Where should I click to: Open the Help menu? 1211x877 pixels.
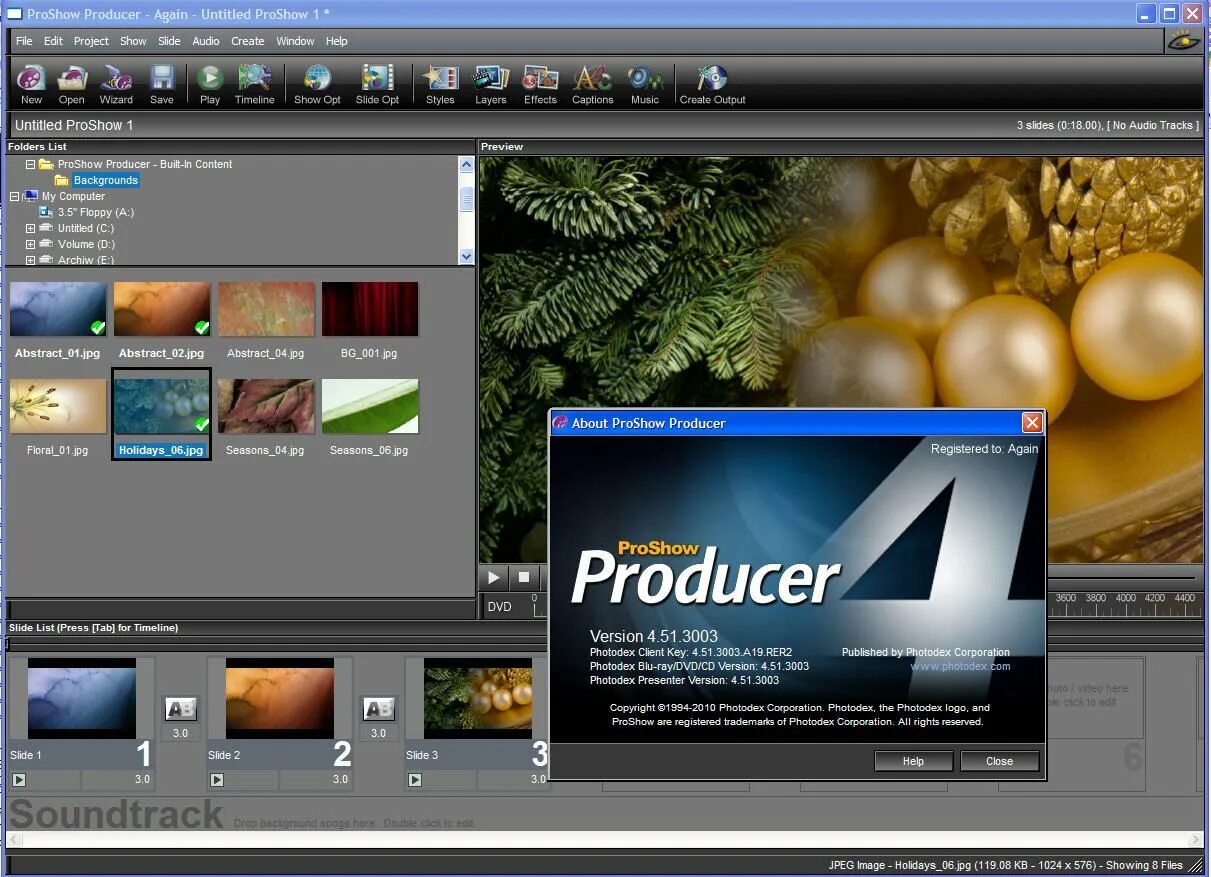click(337, 41)
